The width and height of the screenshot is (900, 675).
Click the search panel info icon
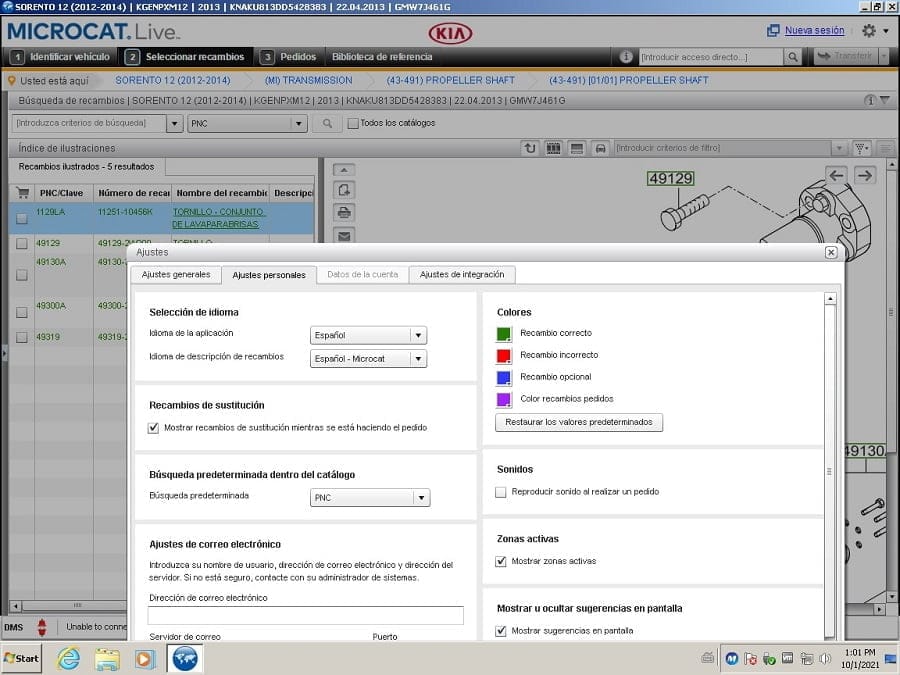pyautogui.click(x=870, y=100)
